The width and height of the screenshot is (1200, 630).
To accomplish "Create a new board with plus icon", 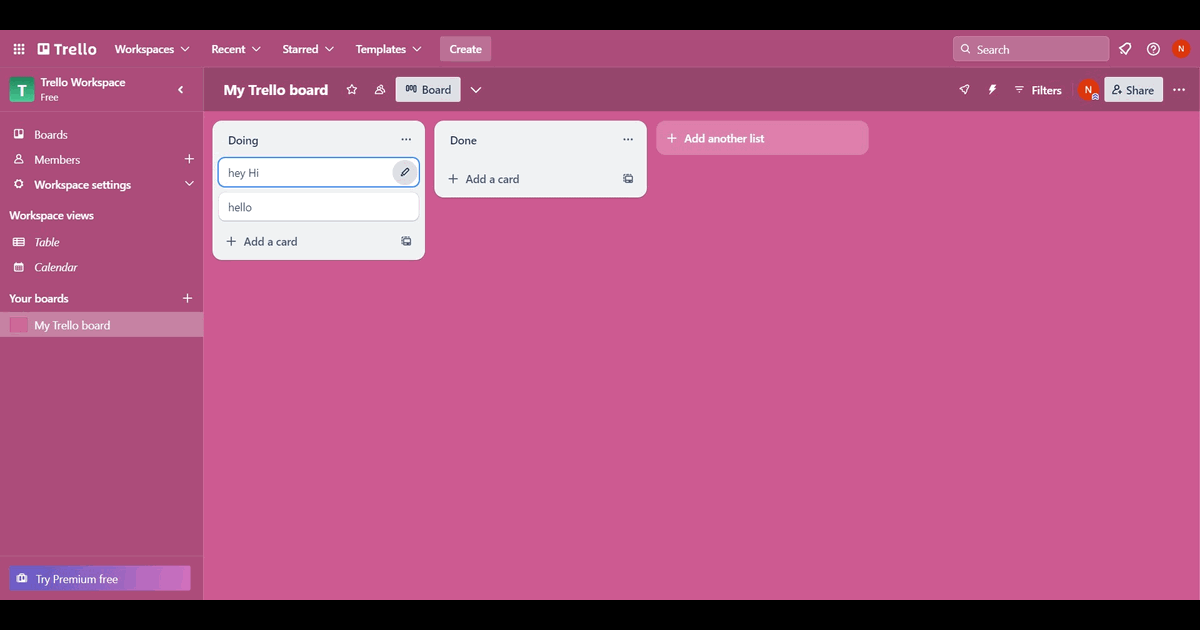I will [187, 298].
